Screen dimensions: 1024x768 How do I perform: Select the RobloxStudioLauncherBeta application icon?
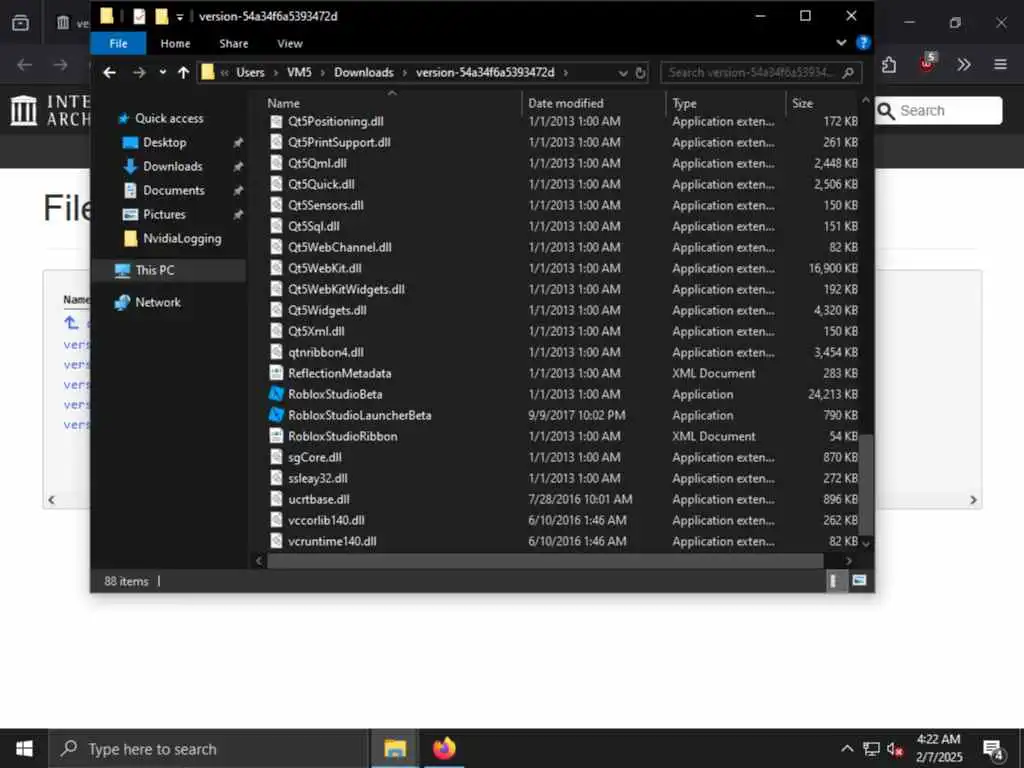[x=276, y=415]
